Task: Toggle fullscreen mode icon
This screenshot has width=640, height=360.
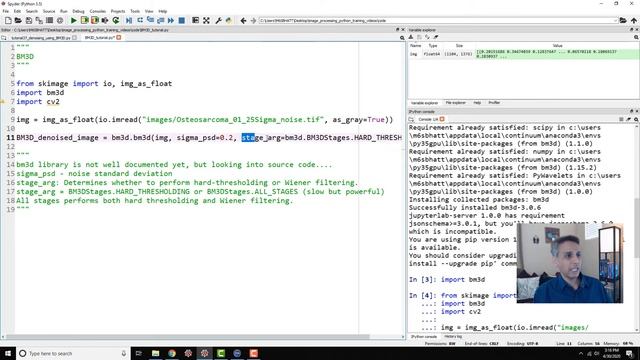Action: point(207,20)
